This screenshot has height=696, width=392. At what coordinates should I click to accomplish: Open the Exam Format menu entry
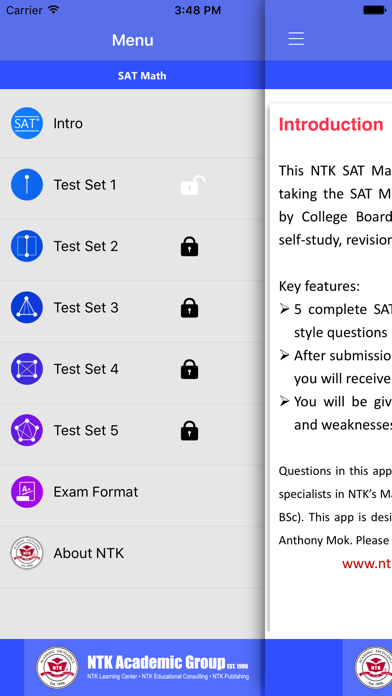[132, 492]
